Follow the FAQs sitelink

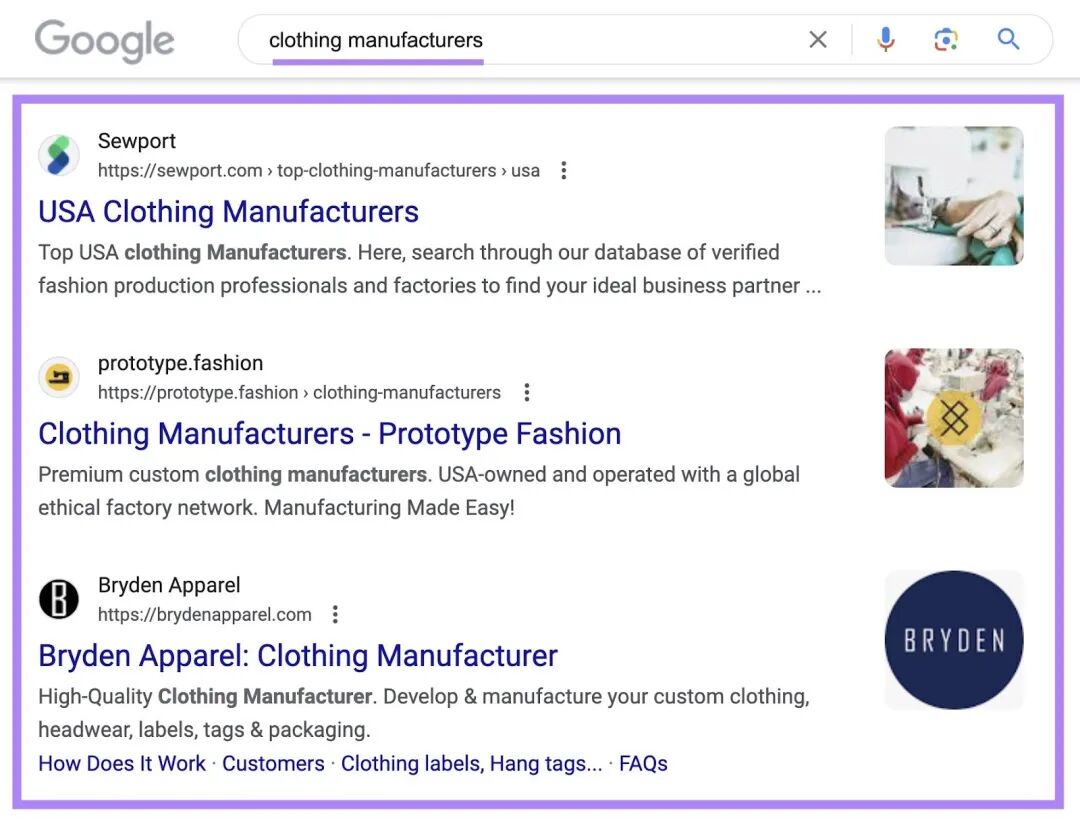coord(643,763)
